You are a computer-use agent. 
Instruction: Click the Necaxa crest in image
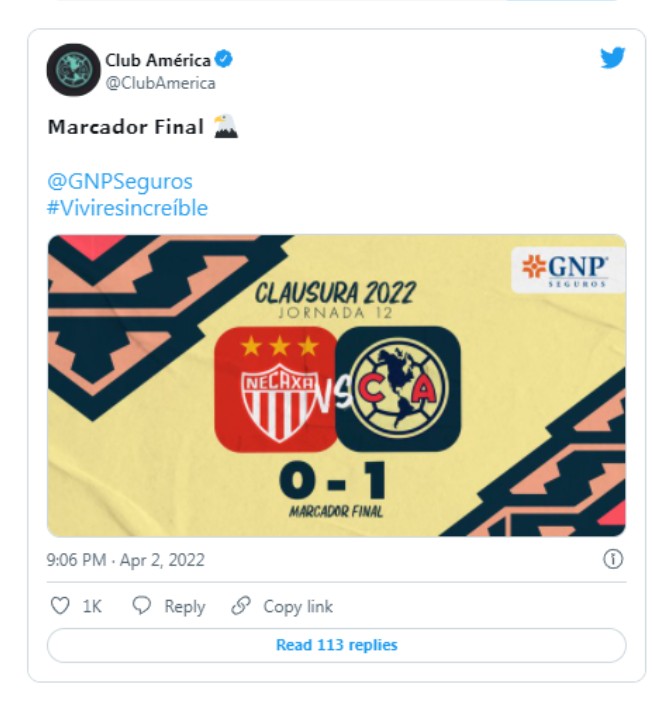coord(276,389)
